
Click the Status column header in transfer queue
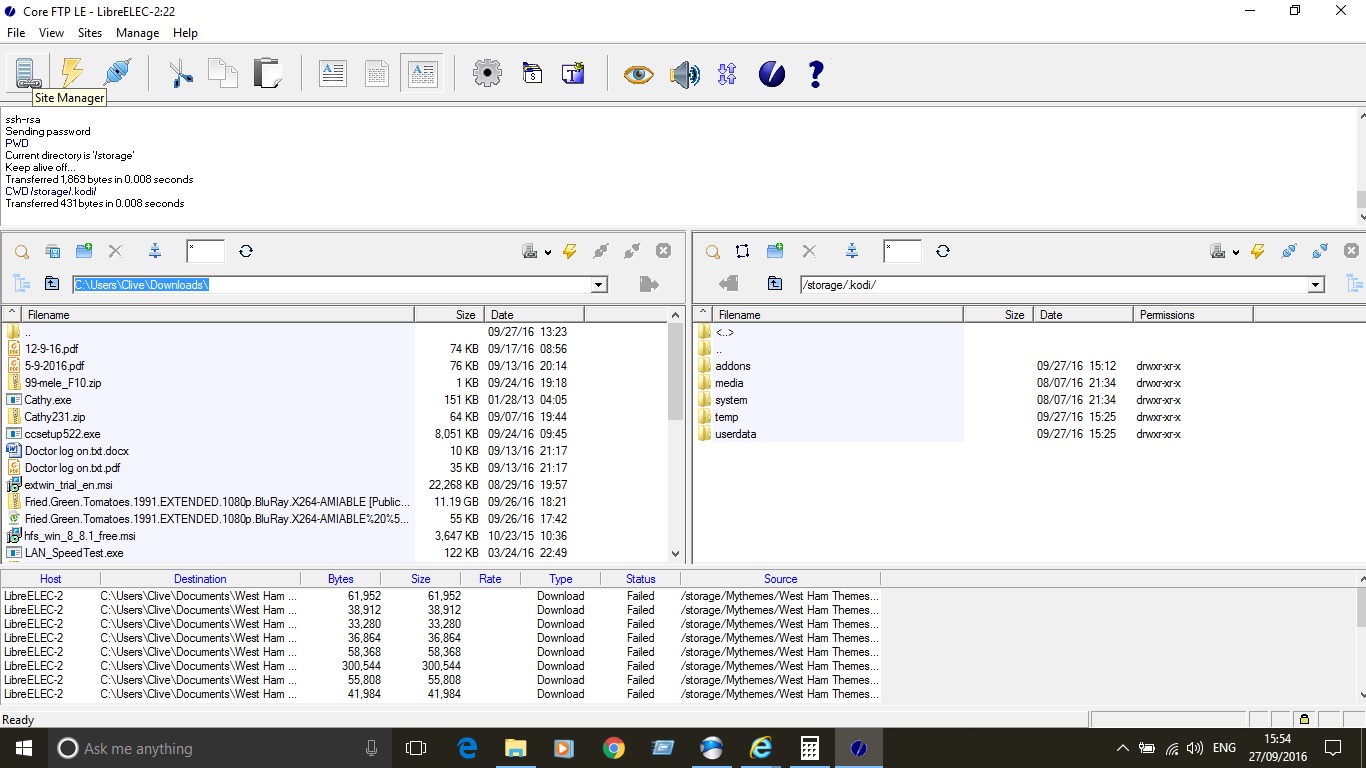tap(641, 579)
